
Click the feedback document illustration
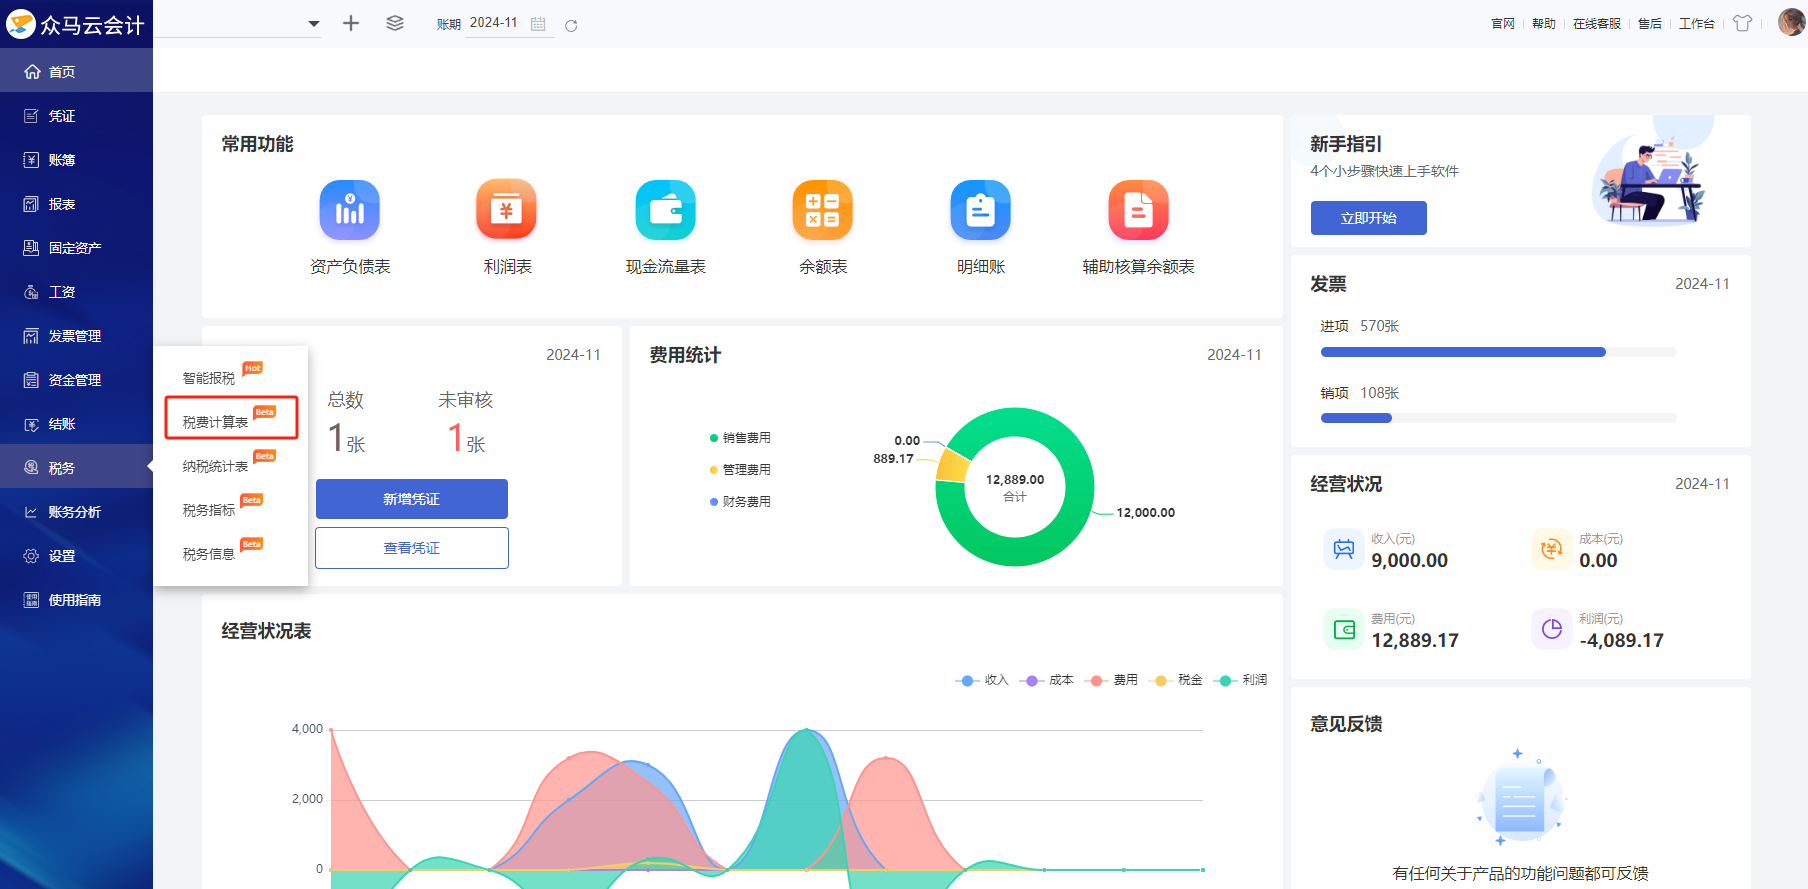pos(1520,798)
